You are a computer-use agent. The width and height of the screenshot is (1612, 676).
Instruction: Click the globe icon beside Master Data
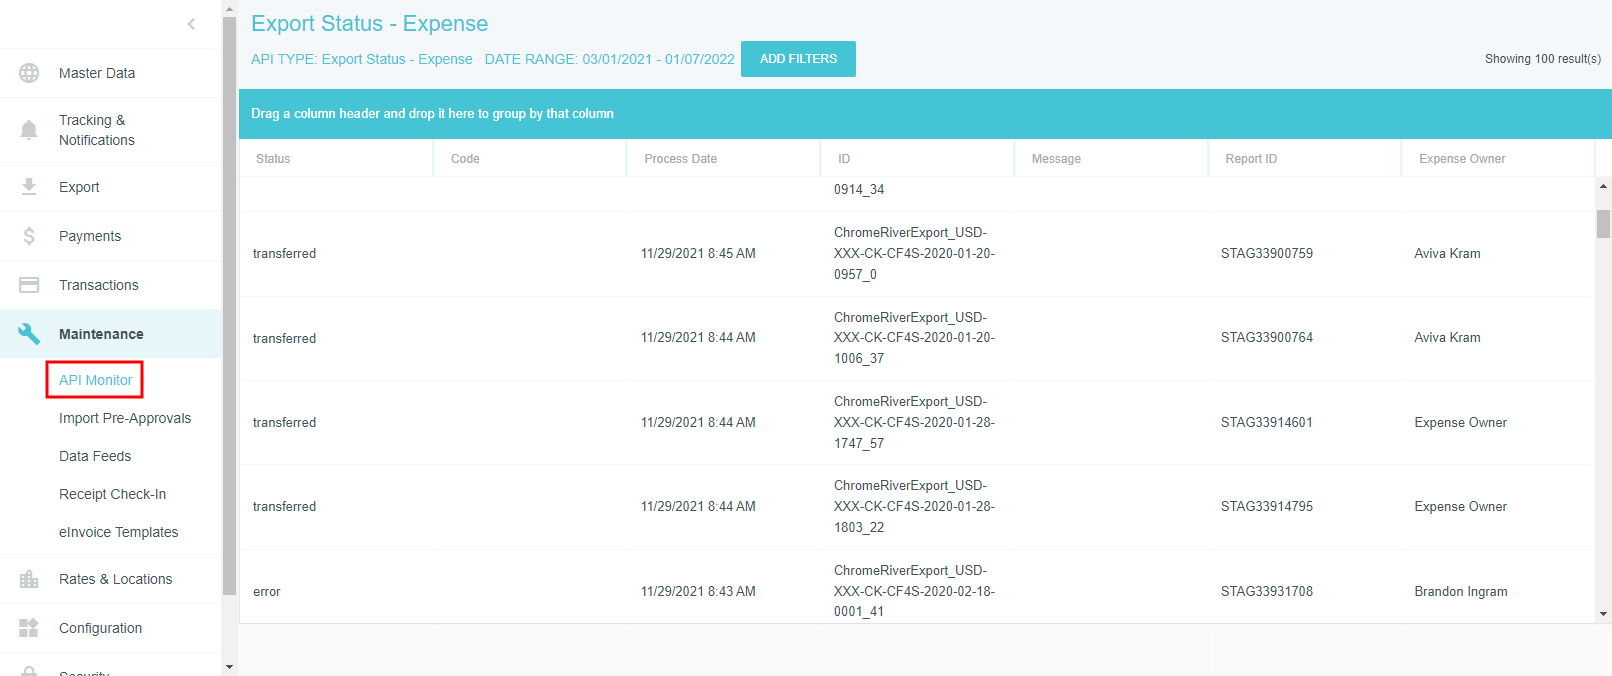pyautogui.click(x=29, y=73)
